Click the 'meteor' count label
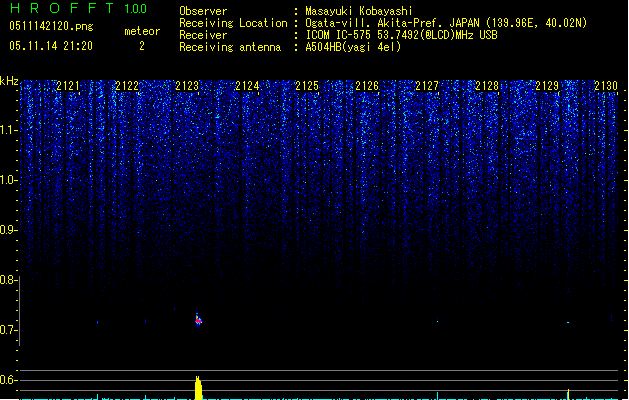The width and height of the screenshot is (629, 400). tap(142, 31)
